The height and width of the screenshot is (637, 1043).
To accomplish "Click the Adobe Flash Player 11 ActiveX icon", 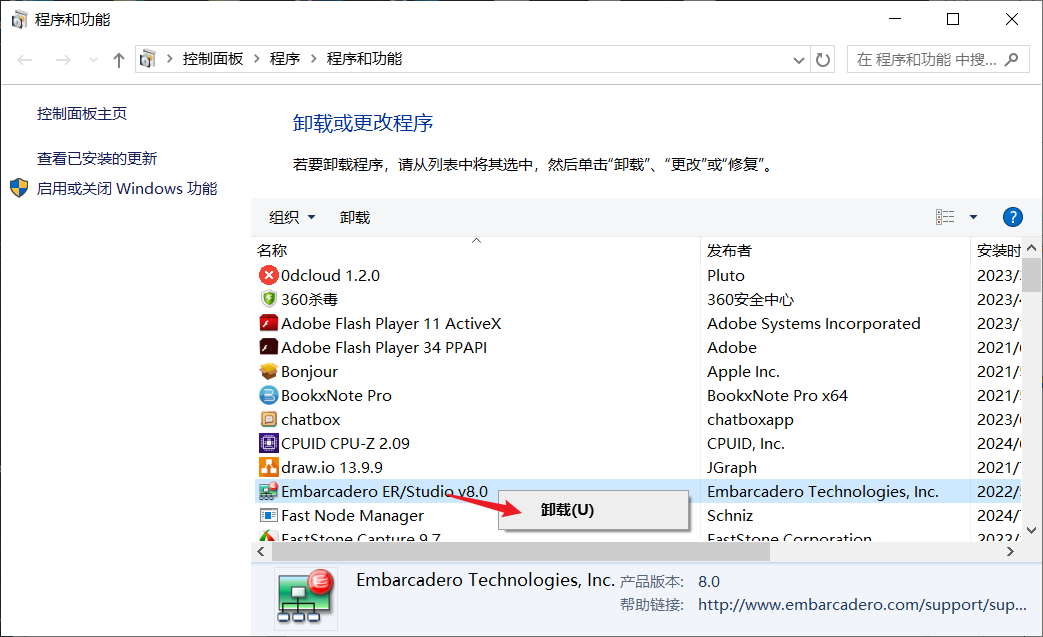I will [268, 323].
